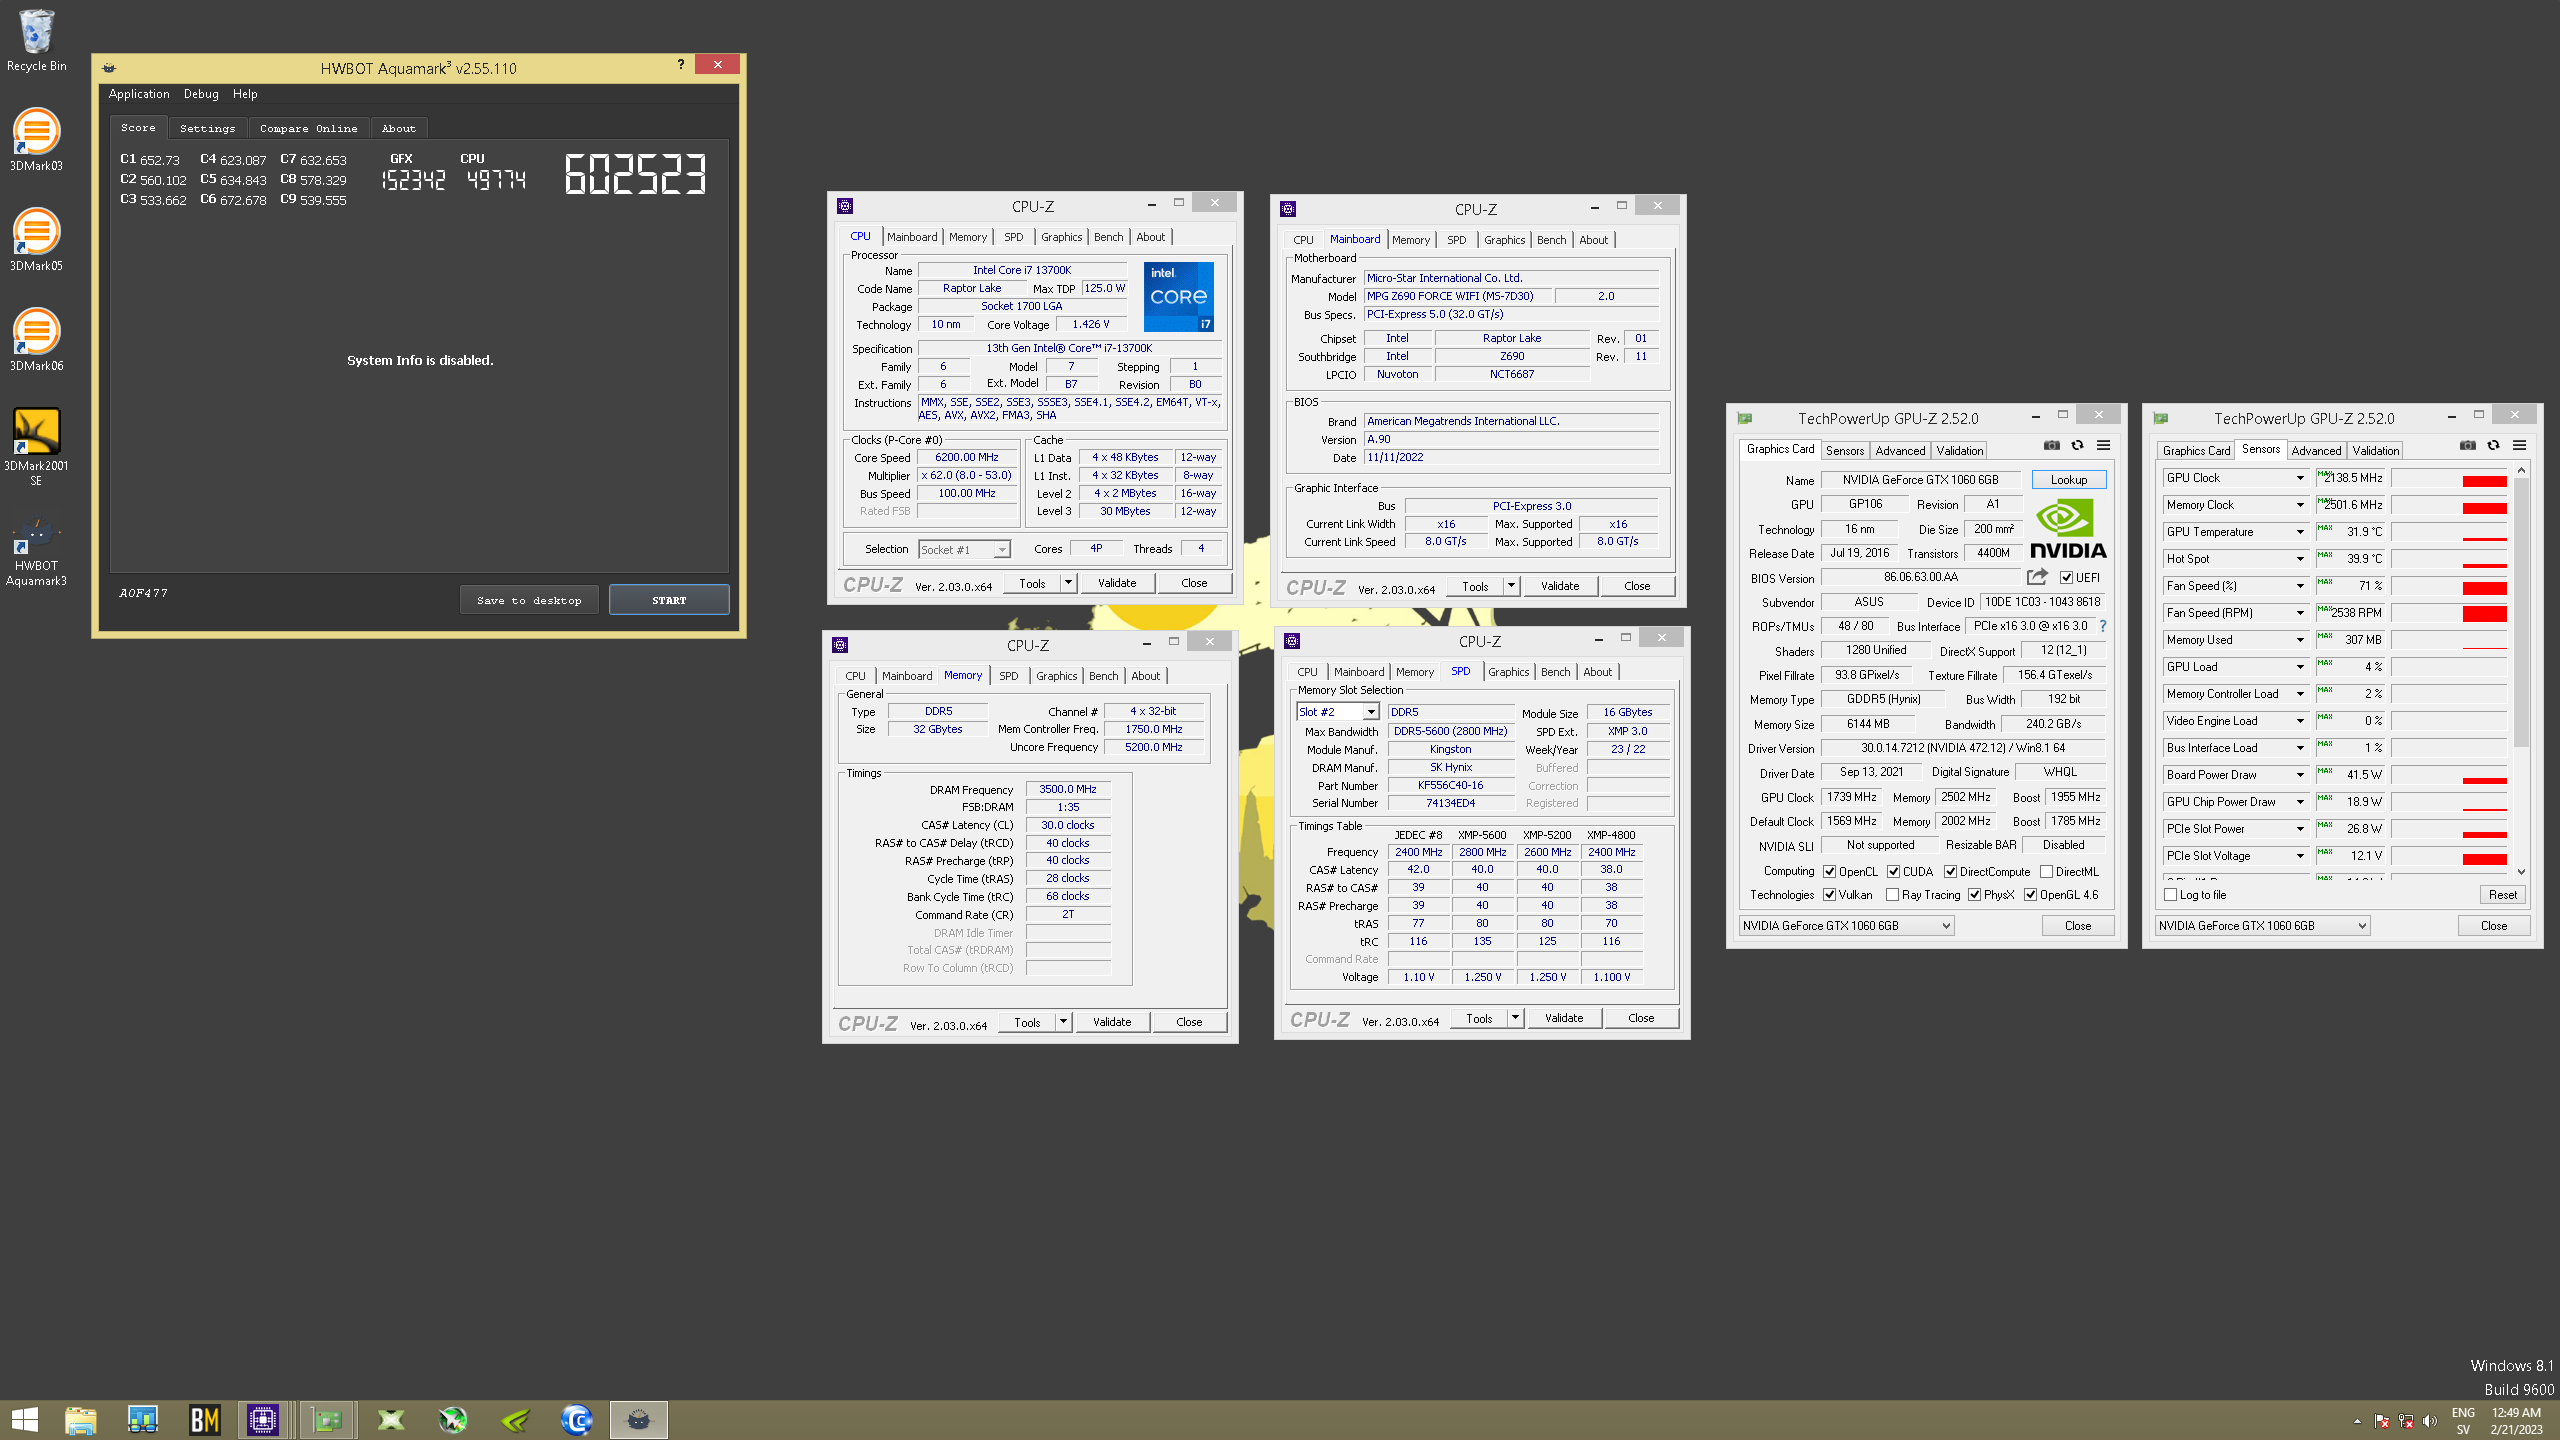Open GPU selector dropdown in GPU-Z Graphics Card window

[x=1846, y=925]
